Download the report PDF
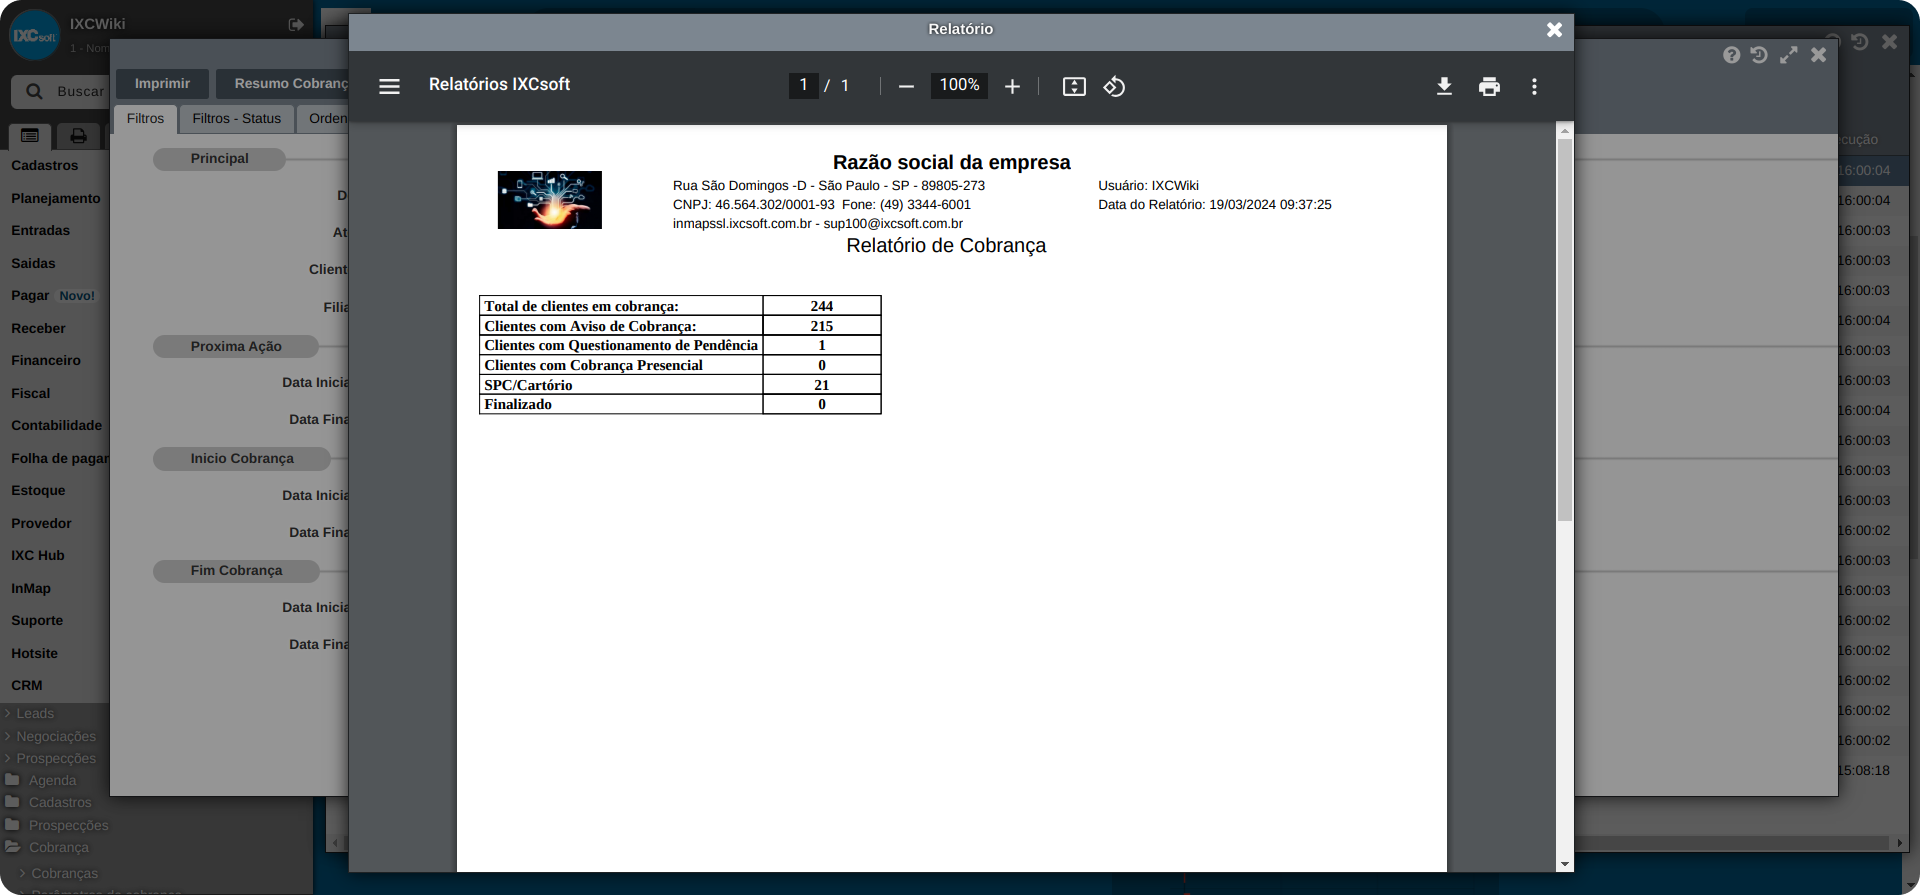Viewport: 1920px width, 895px height. pyautogui.click(x=1444, y=86)
